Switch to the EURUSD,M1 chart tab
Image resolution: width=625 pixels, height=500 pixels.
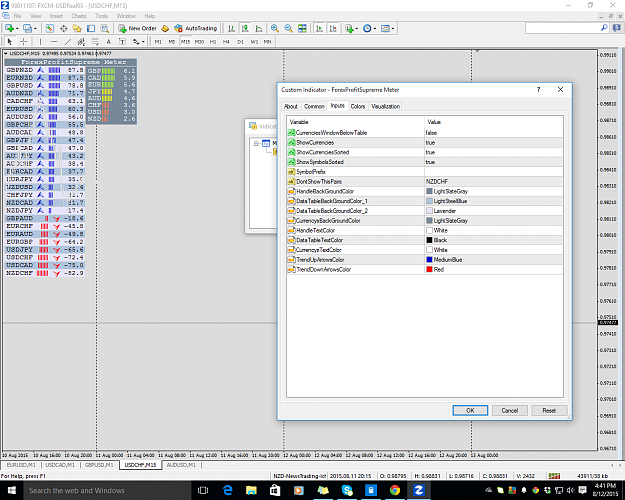(21, 465)
